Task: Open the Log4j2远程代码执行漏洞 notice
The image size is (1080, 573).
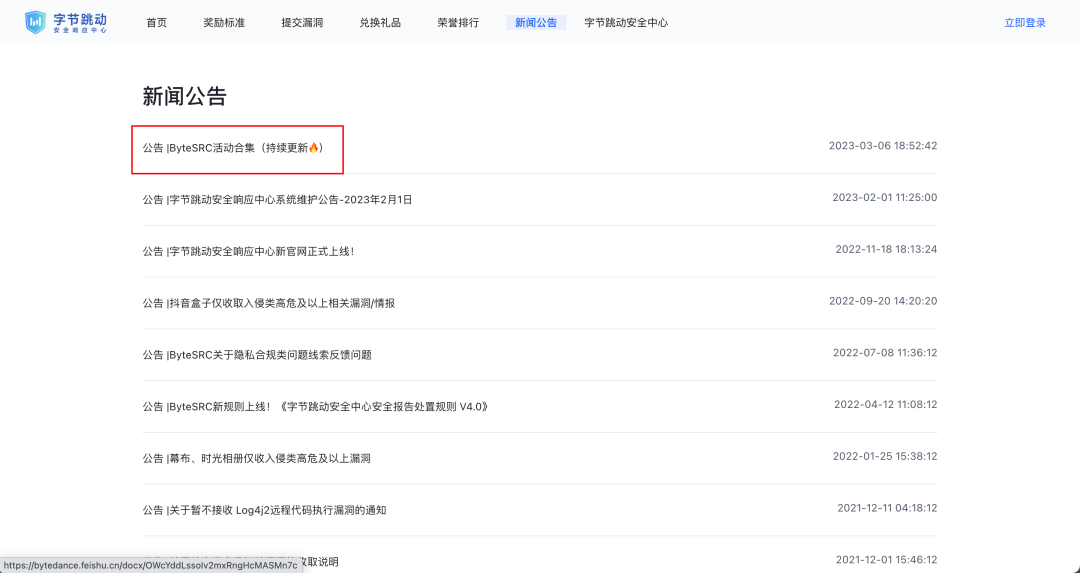Action: tap(264, 510)
